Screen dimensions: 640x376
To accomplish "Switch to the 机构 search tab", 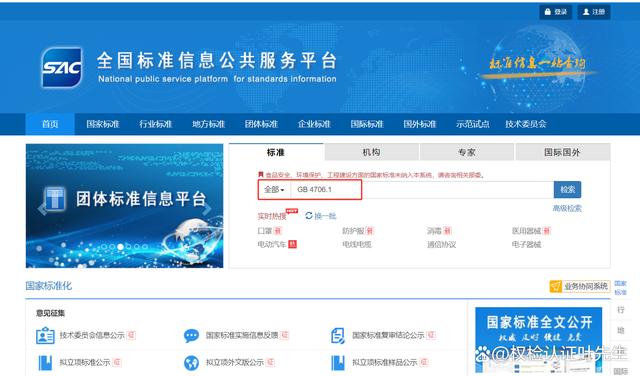I will pyautogui.click(x=371, y=152).
